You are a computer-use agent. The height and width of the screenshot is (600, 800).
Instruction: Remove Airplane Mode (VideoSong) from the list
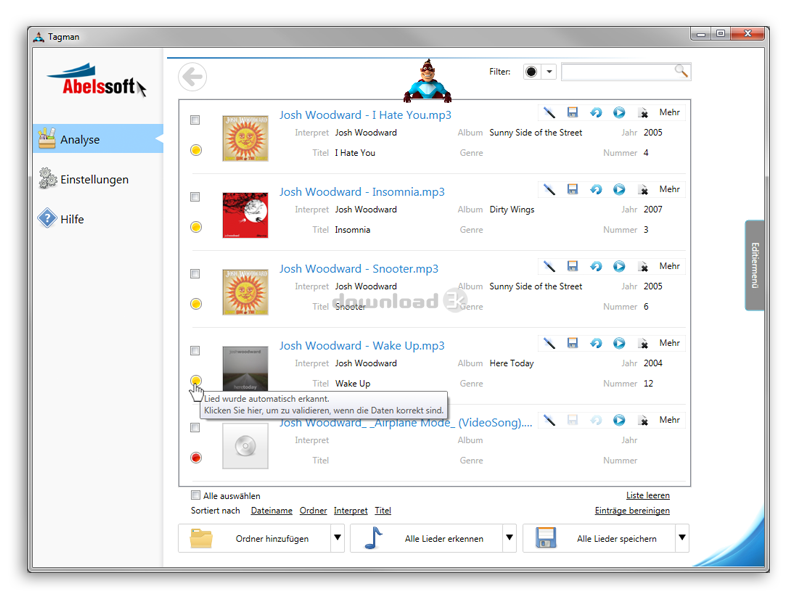tap(644, 420)
